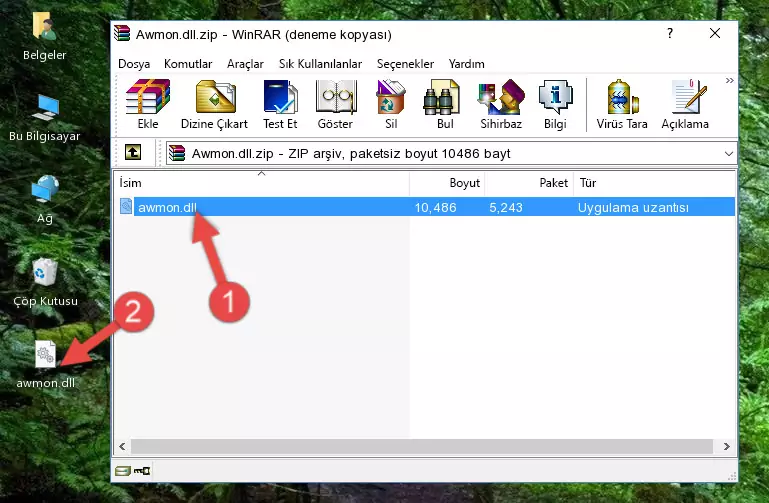Screen dimensions: 769x503
Task: Open the Komutlar menu
Action: click(188, 64)
